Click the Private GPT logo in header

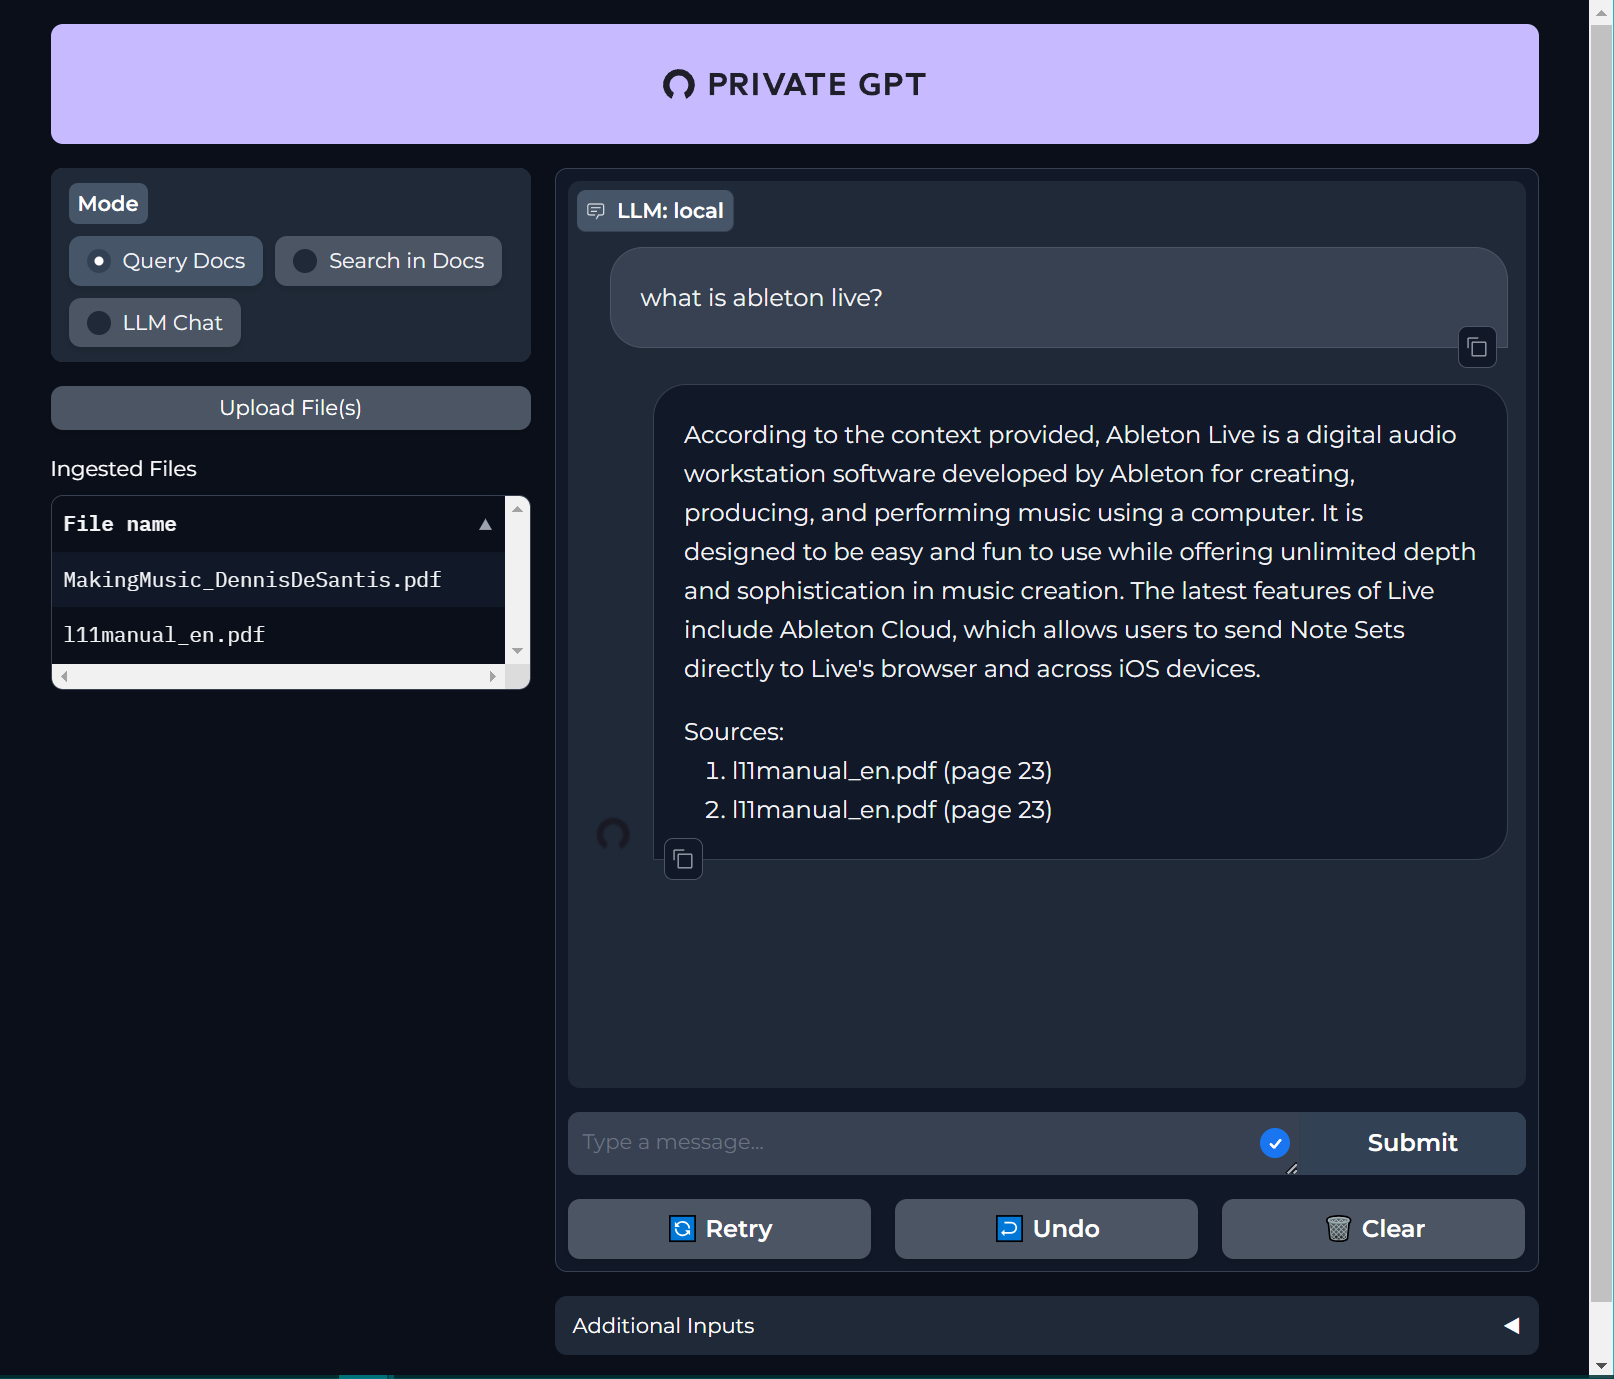679,85
